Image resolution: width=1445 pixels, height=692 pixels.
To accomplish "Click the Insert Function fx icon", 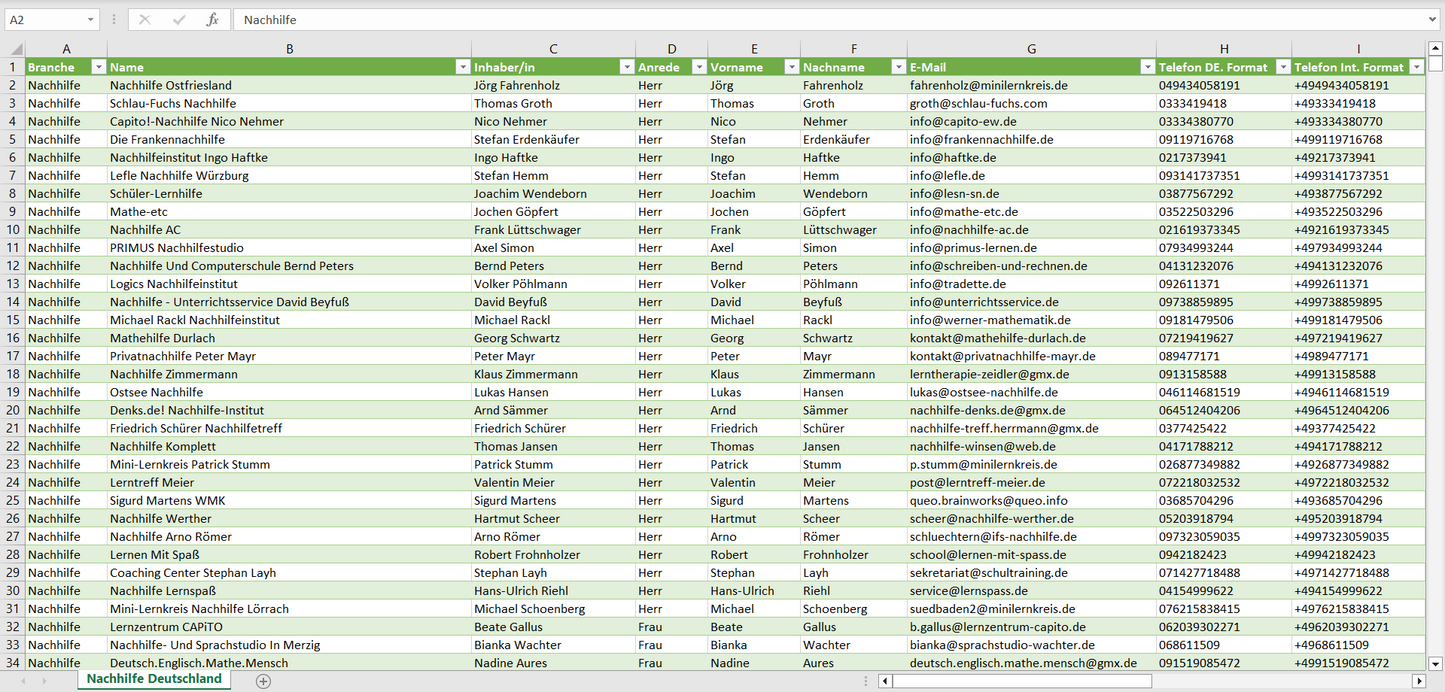I will coord(212,20).
